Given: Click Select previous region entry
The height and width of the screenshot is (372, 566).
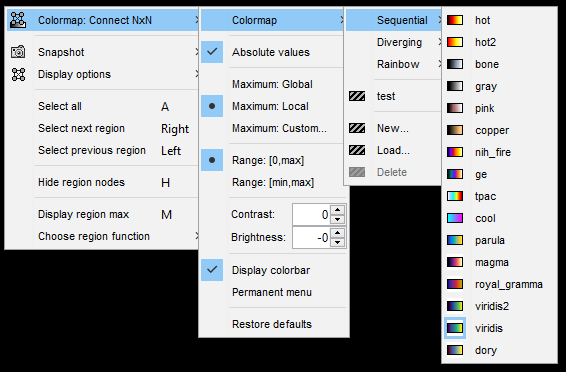Looking at the screenshot, I should point(103,150).
